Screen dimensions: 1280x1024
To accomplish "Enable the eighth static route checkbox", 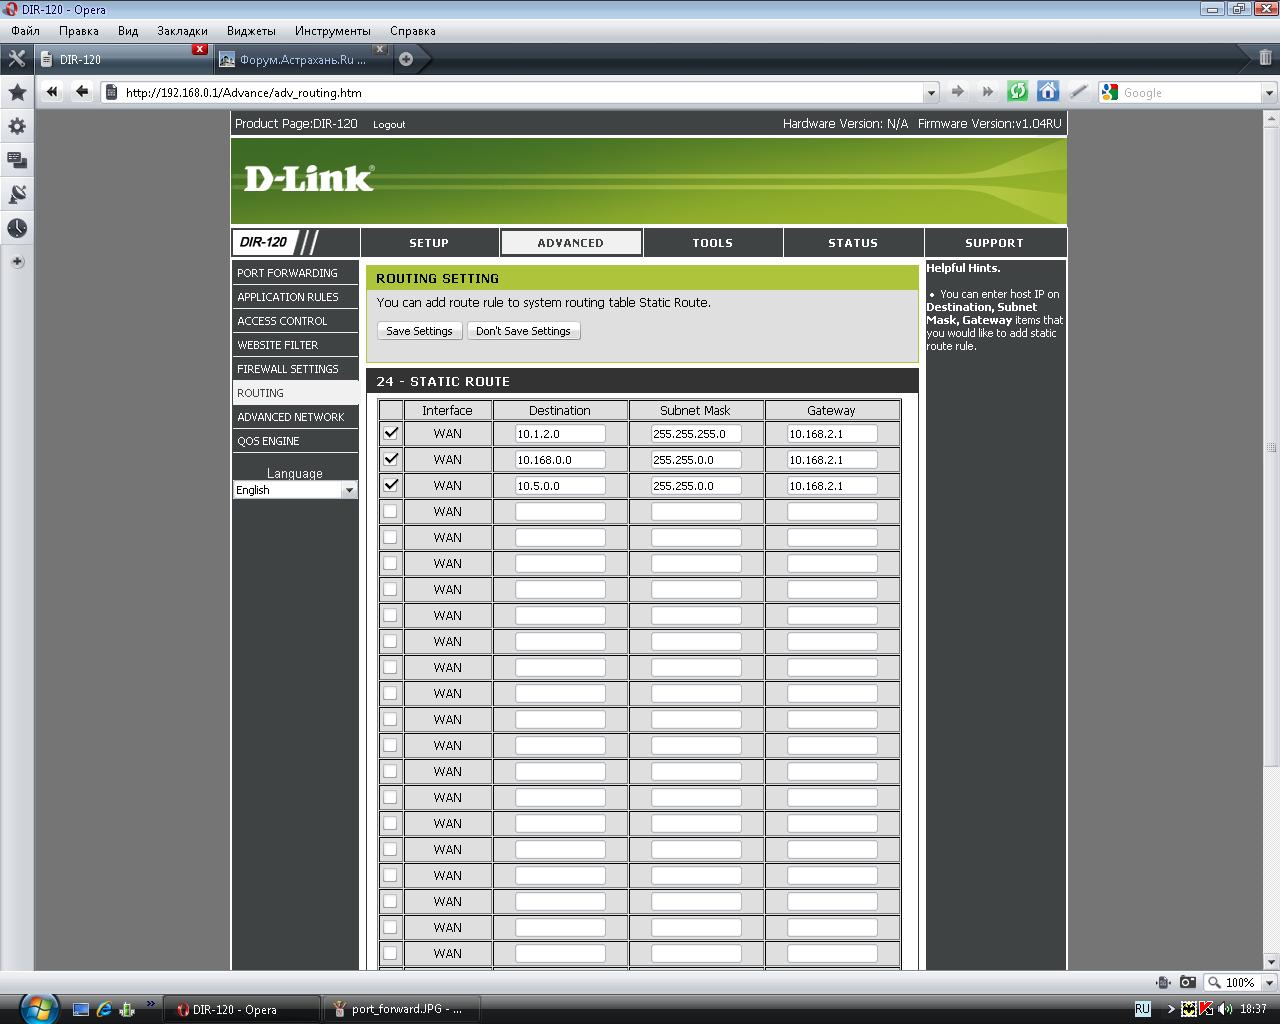I will (x=391, y=615).
